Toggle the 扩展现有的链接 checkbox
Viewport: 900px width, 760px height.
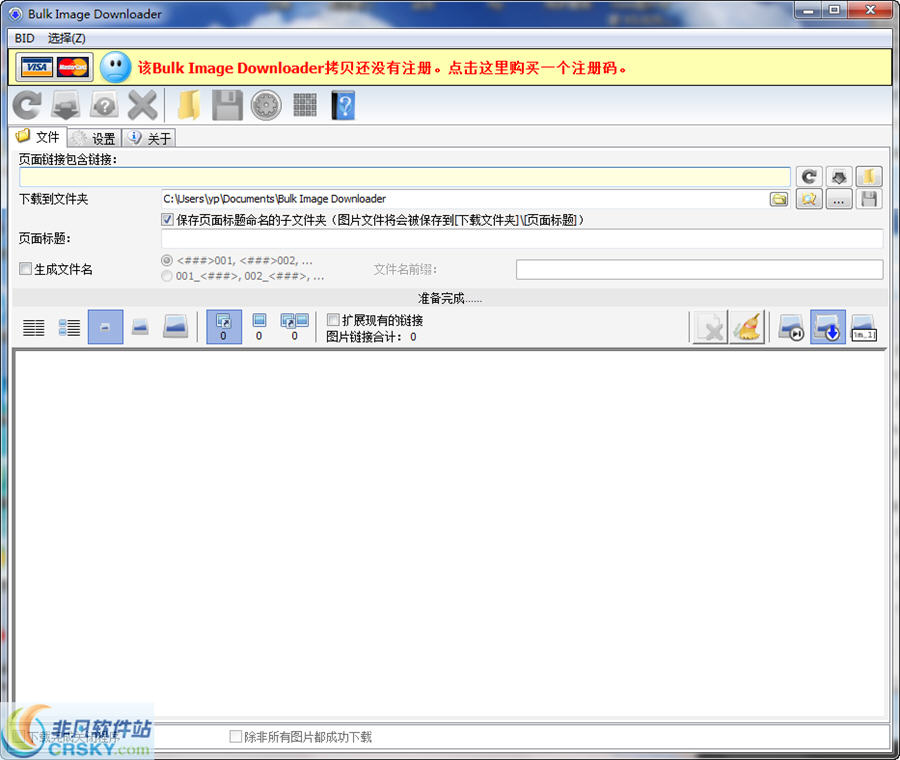pyautogui.click(x=334, y=320)
